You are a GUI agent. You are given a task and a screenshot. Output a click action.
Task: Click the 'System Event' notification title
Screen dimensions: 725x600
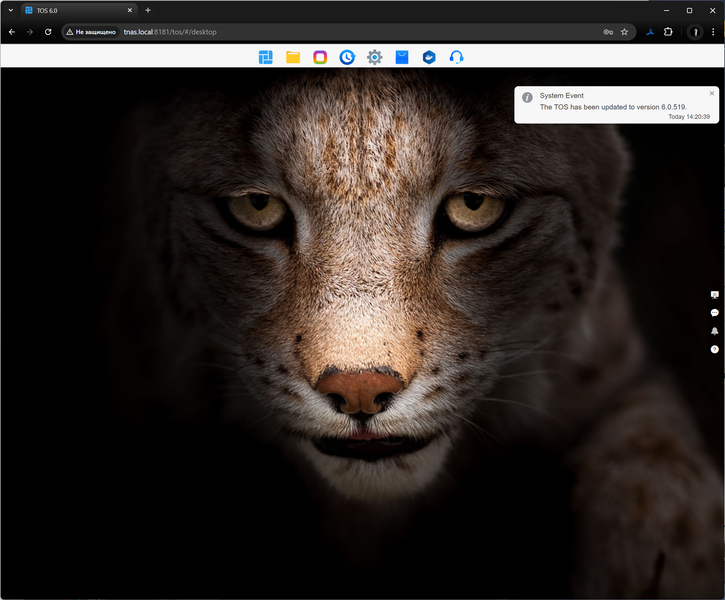[x=561, y=96]
